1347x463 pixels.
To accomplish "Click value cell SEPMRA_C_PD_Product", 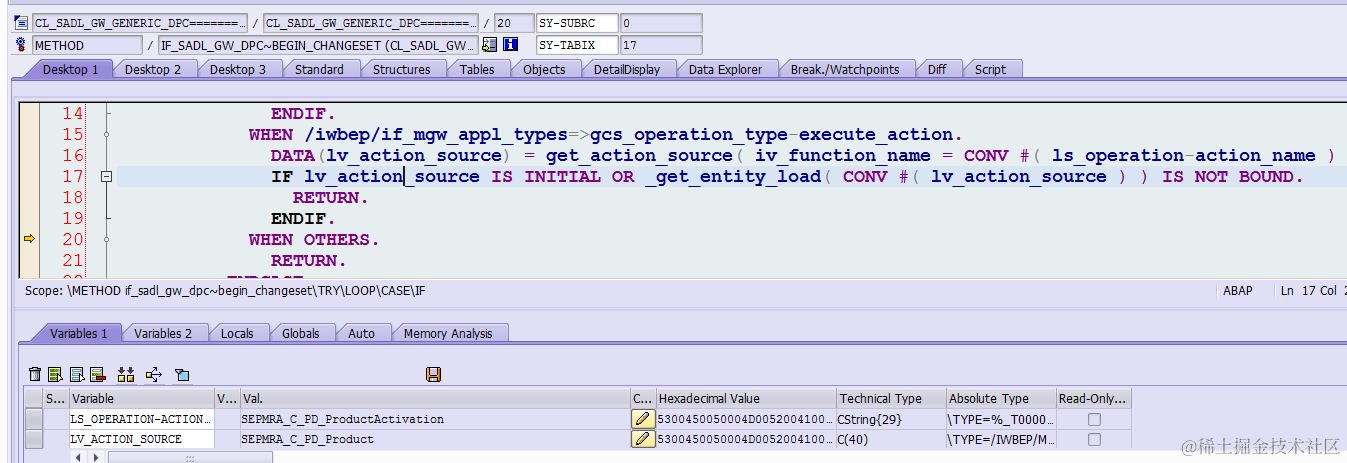I will pyautogui.click(x=434, y=439).
